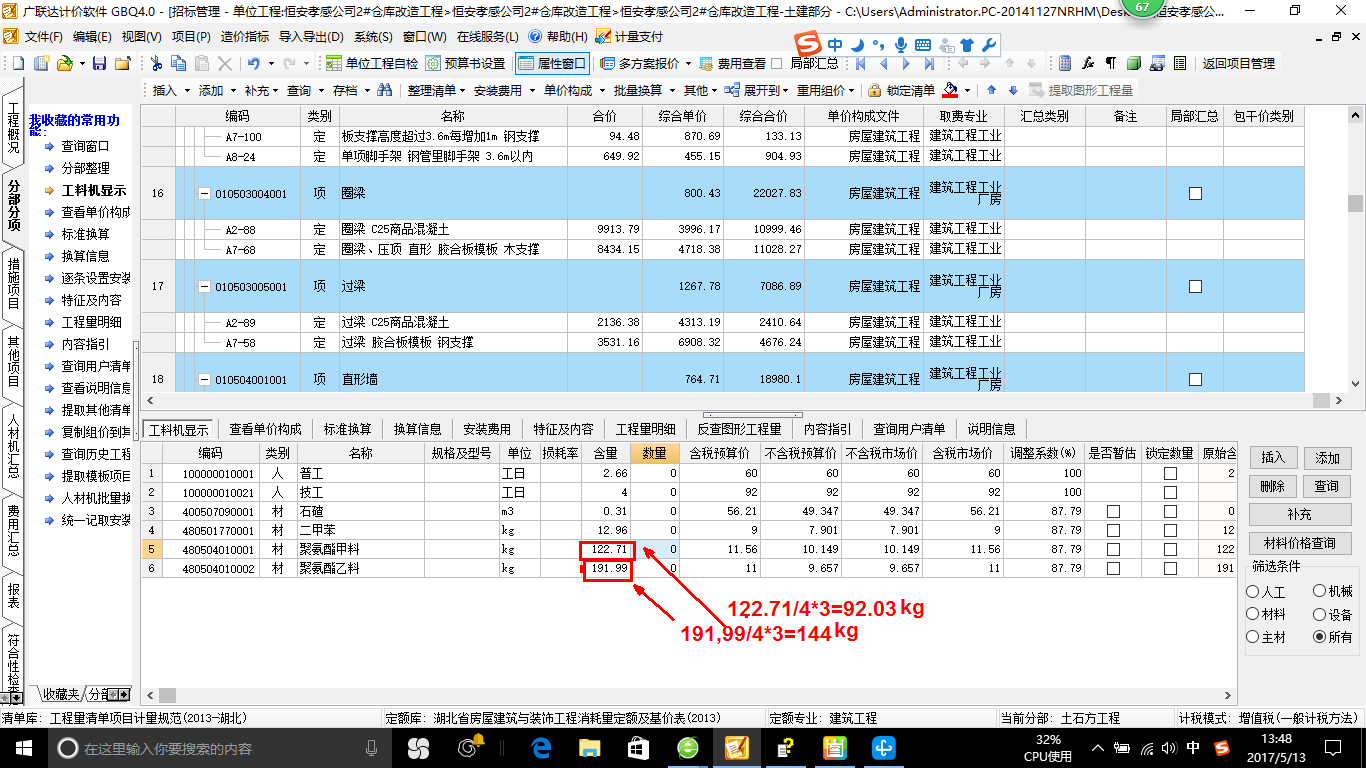The image size is (1366, 768).
Task: Open the fill color dropdown arrow
Action: 965,90
